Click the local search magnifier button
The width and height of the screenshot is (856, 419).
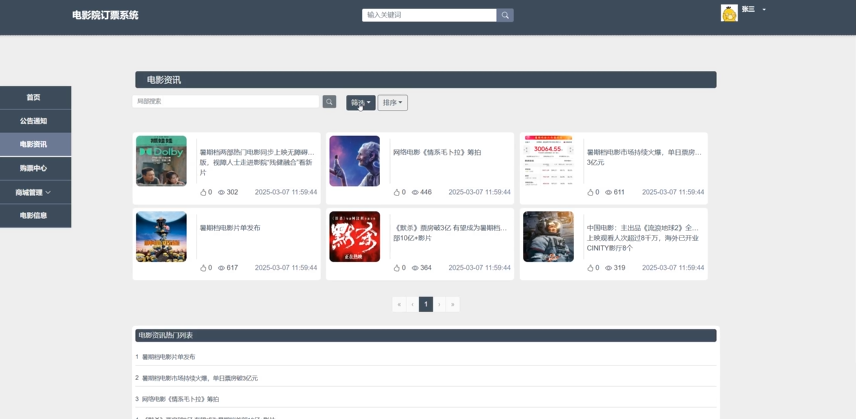pyautogui.click(x=329, y=101)
